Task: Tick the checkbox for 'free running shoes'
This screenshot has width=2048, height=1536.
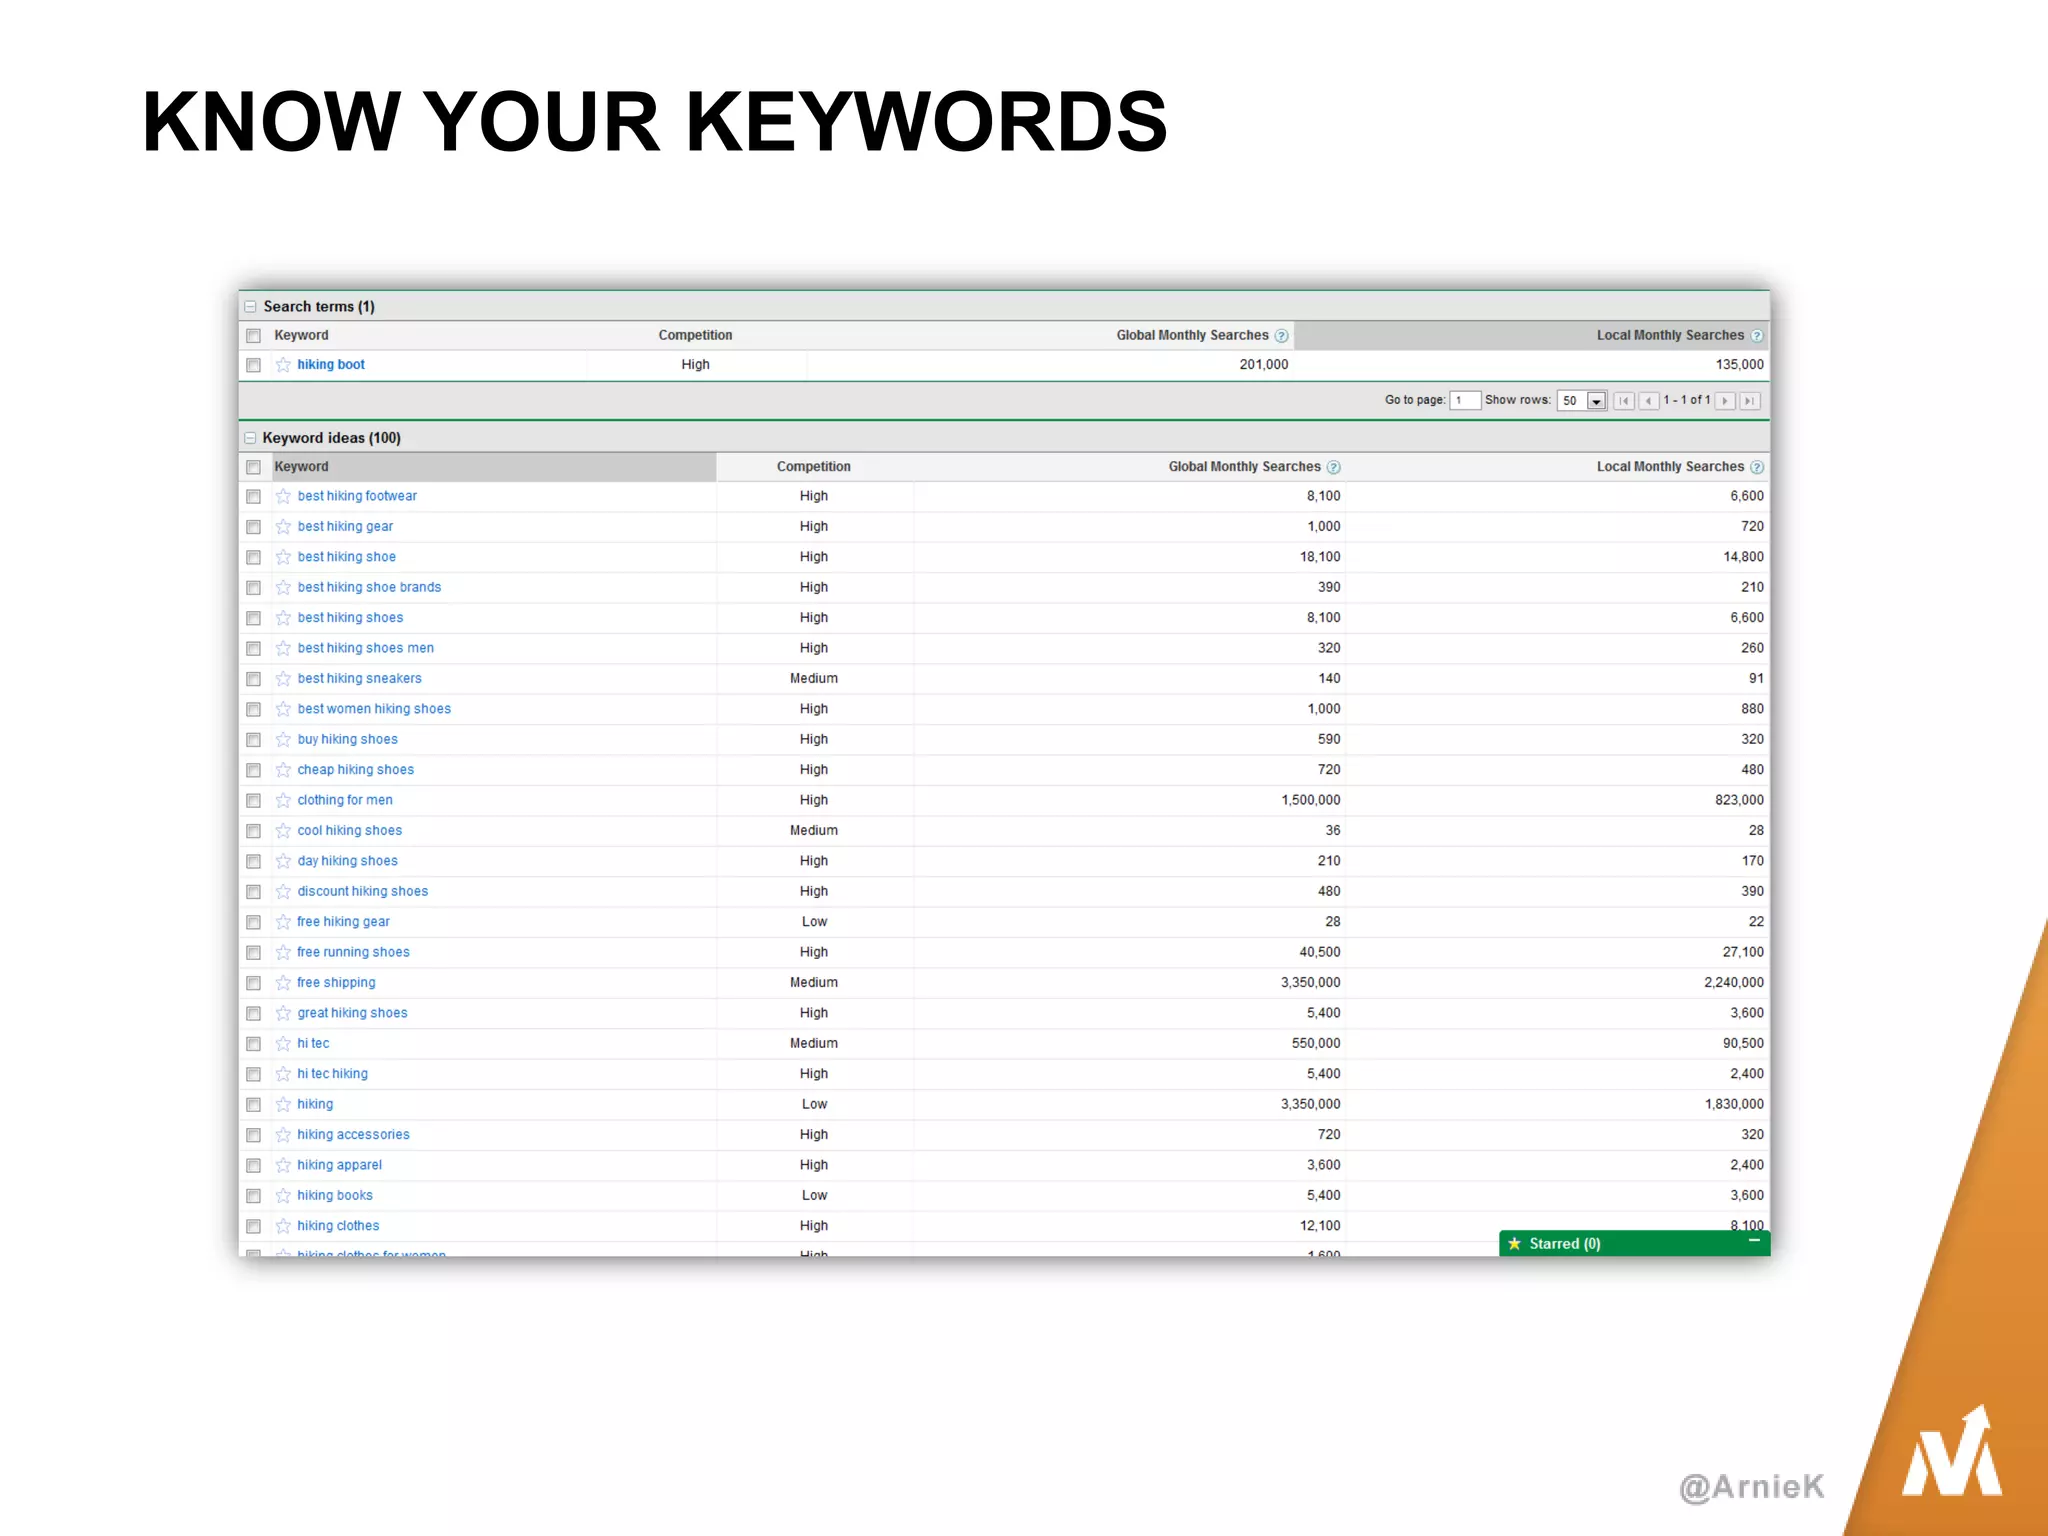Action: click(x=253, y=953)
